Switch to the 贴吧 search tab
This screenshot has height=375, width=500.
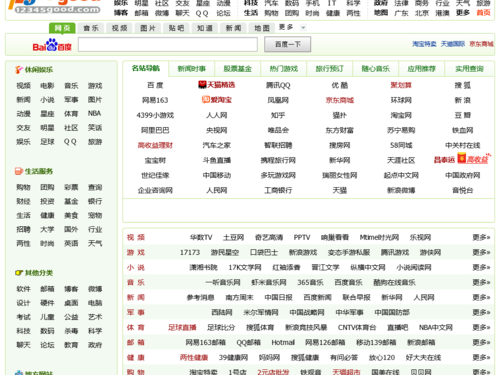click(176, 28)
